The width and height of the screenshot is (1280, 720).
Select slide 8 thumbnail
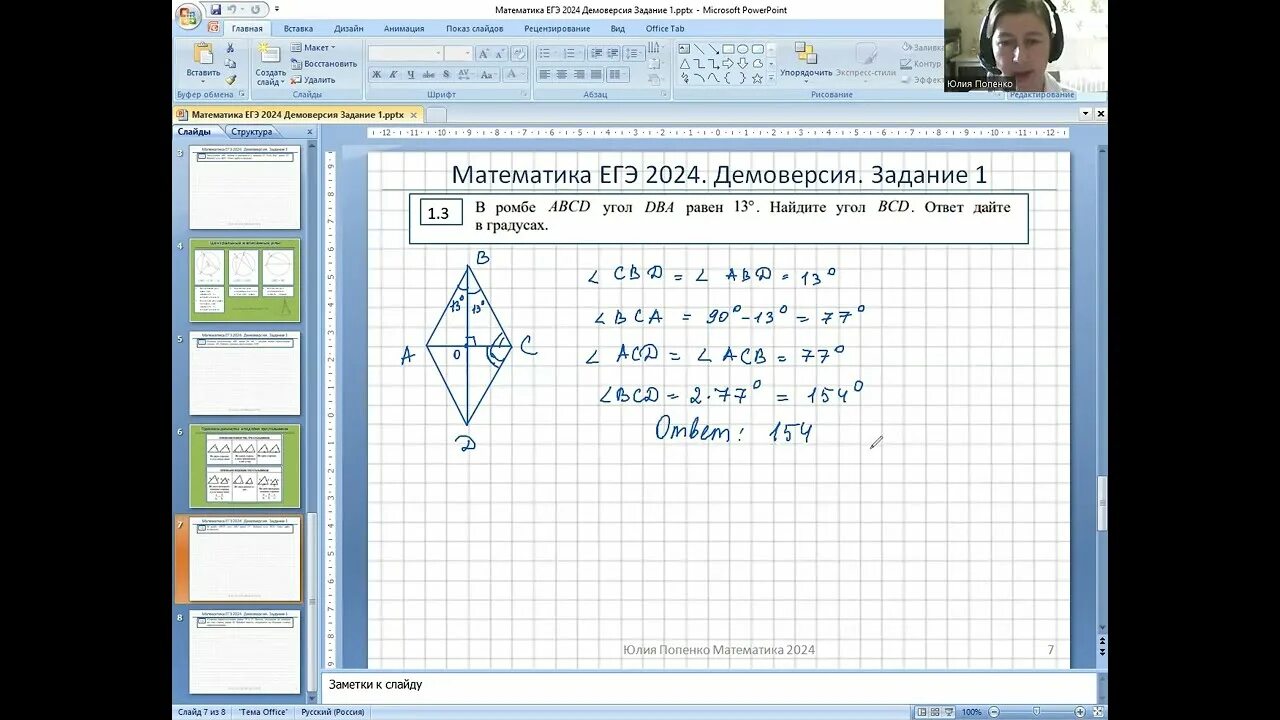pos(245,652)
